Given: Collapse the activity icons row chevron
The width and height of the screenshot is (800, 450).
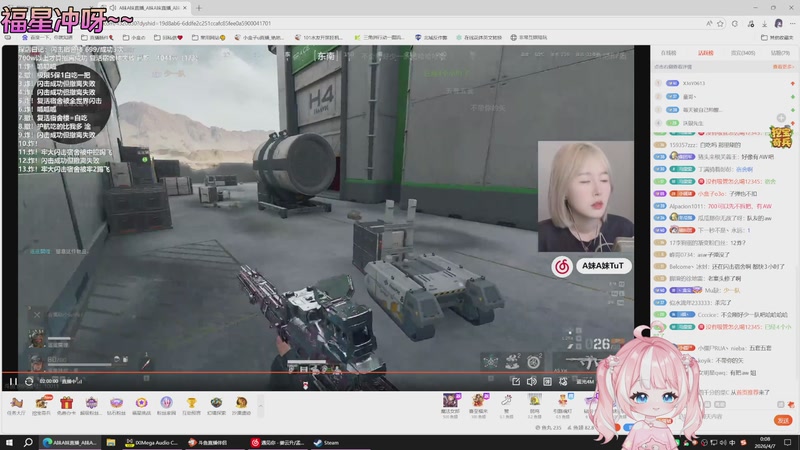Looking at the screenshot, I should point(261,406).
